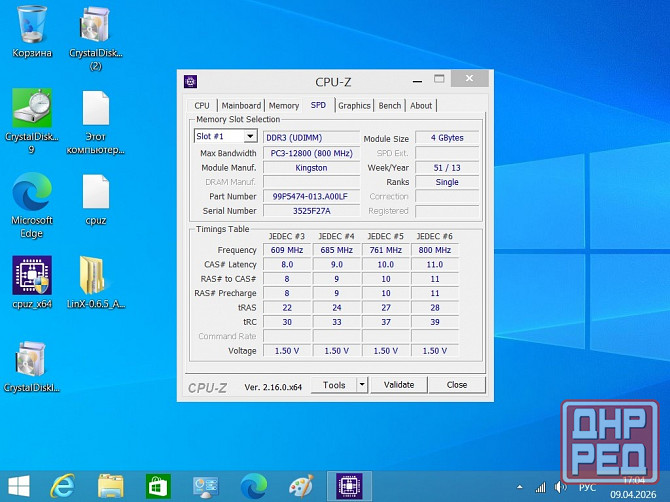This screenshot has width=670, height=502.
Task: Click the DDR3 (UDIMM) memory type field
Action: coord(311,138)
